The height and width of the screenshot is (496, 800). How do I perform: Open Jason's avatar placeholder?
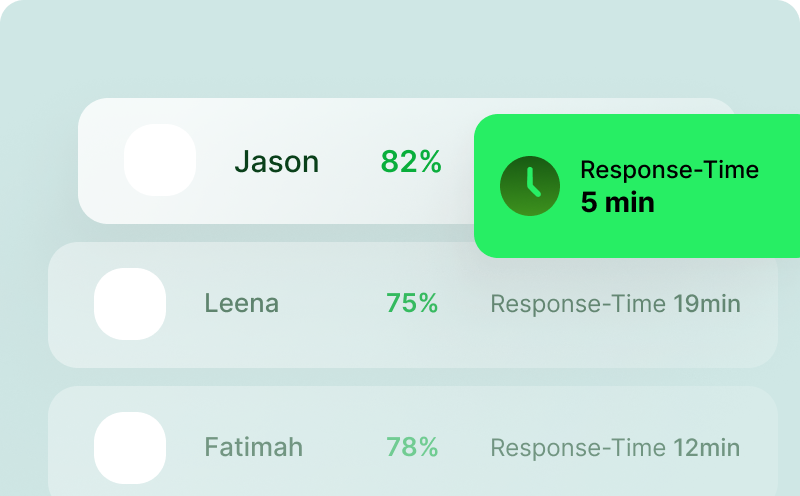tap(160, 160)
